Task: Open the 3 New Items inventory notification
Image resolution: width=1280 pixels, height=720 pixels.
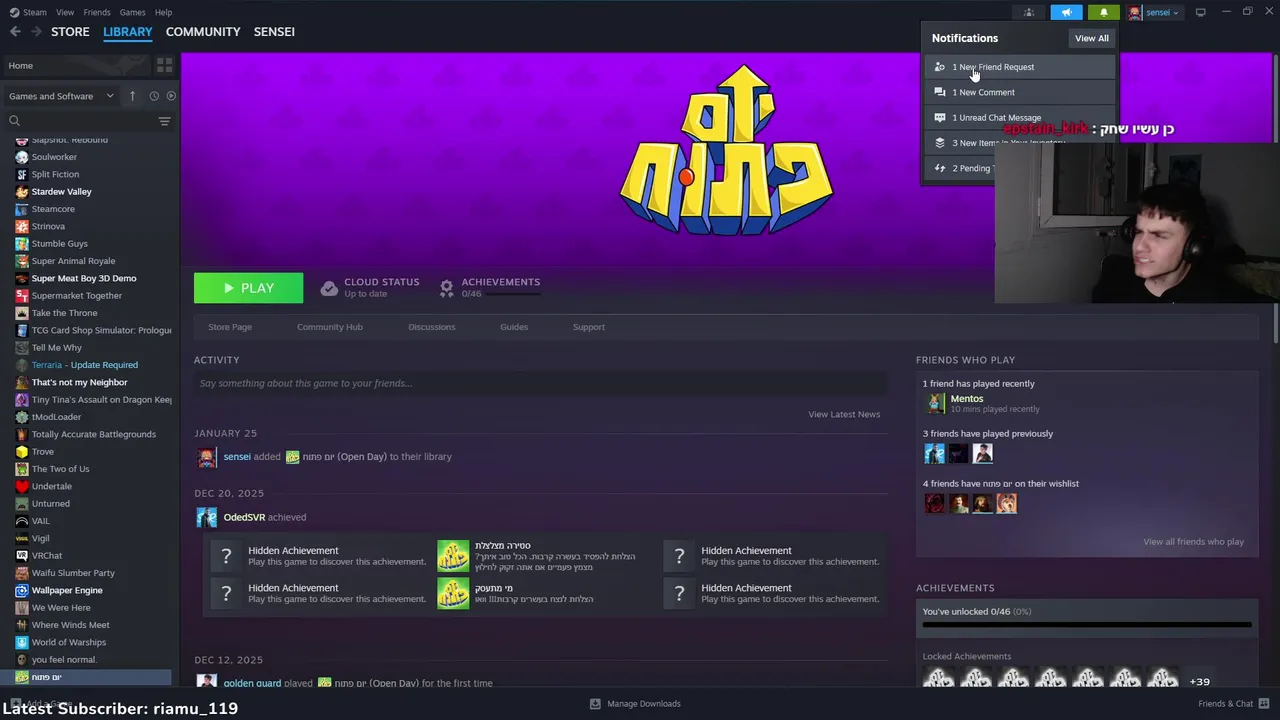Action: click(1019, 143)
